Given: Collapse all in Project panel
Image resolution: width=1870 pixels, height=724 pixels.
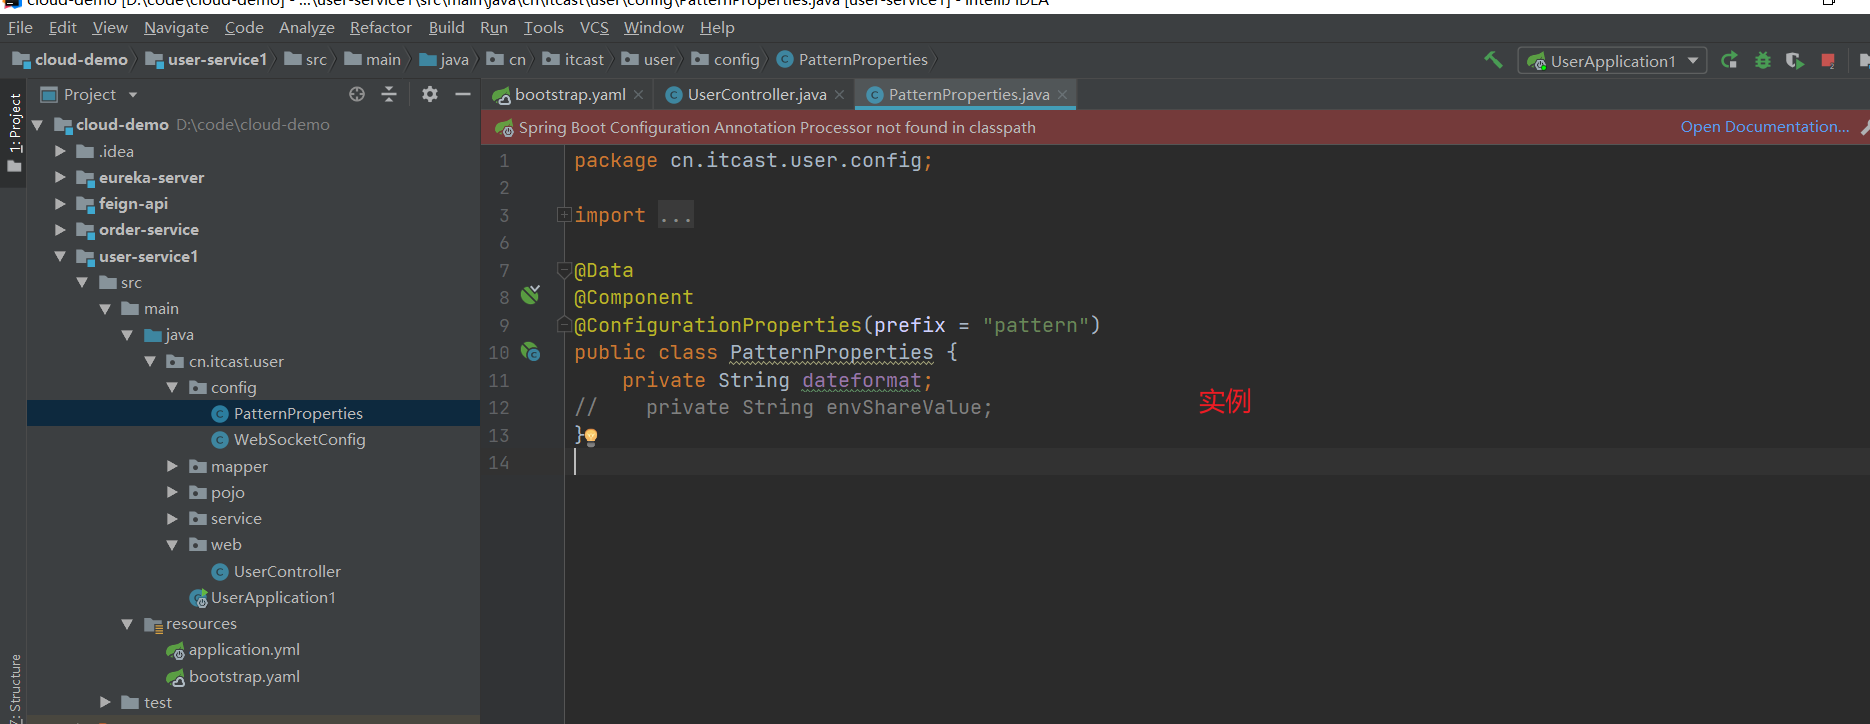Looking at the screenshot, I should pos(389,94).
